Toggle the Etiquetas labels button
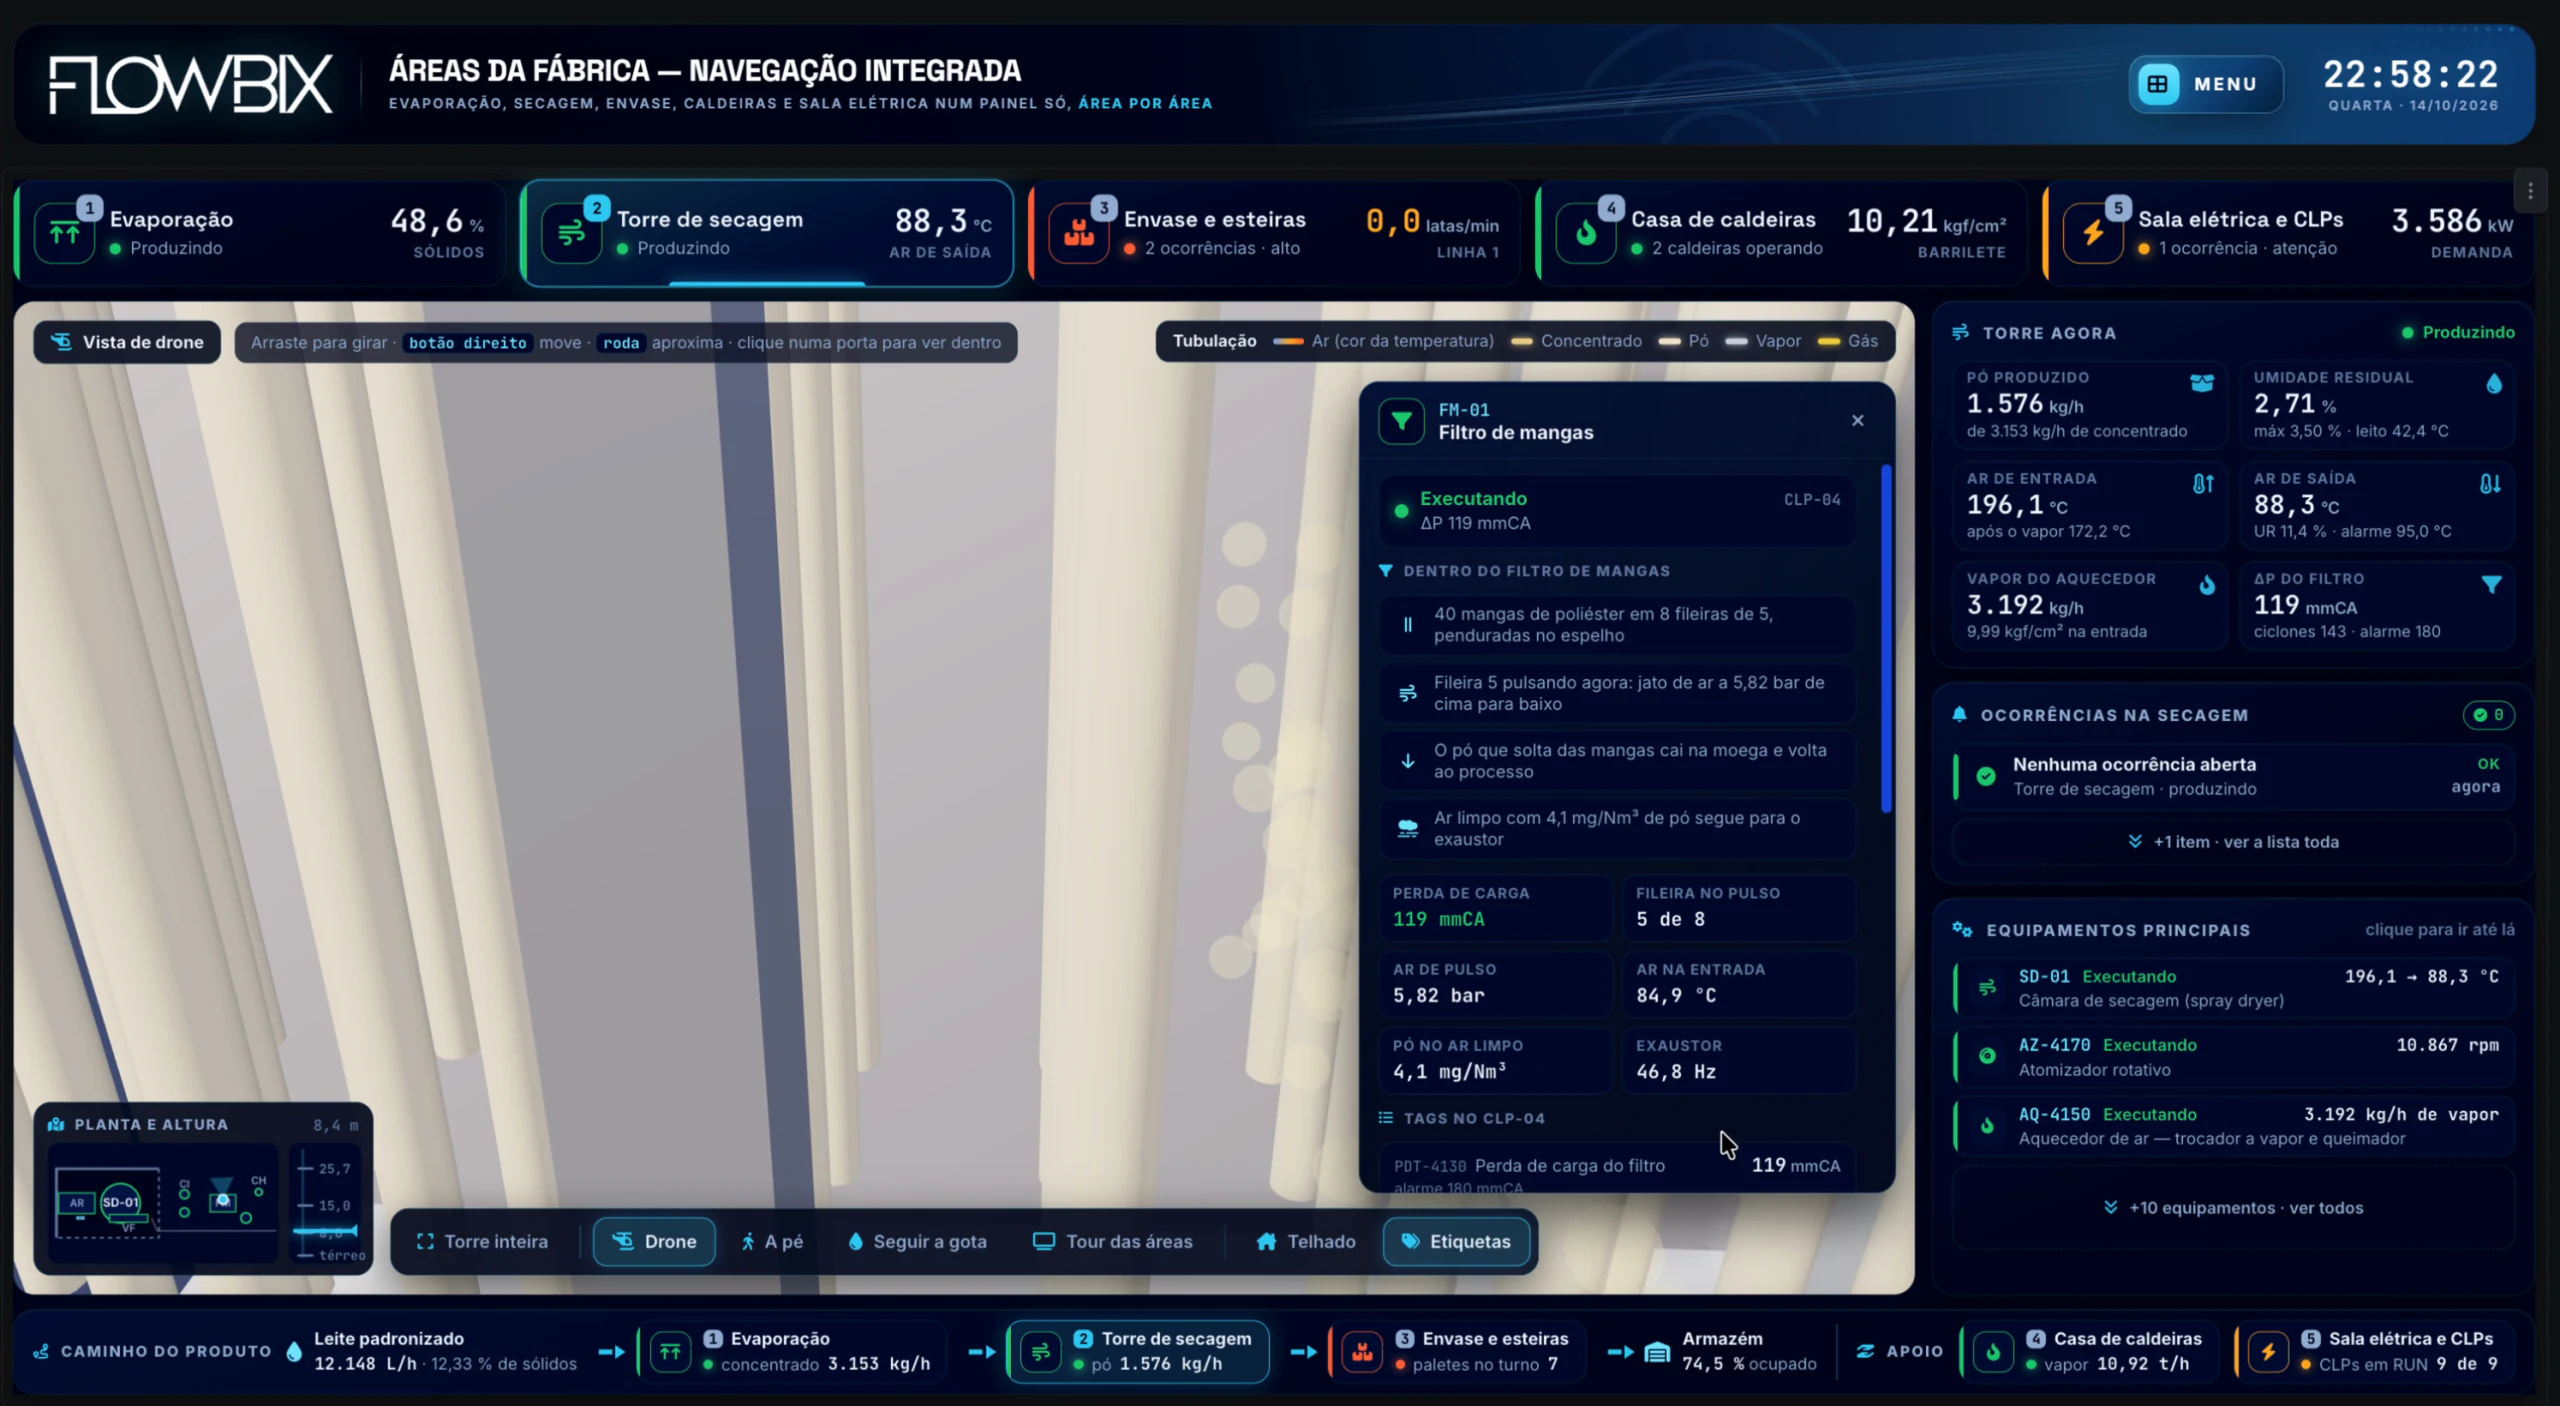2560x1406 pixels. [1456, 1241]
